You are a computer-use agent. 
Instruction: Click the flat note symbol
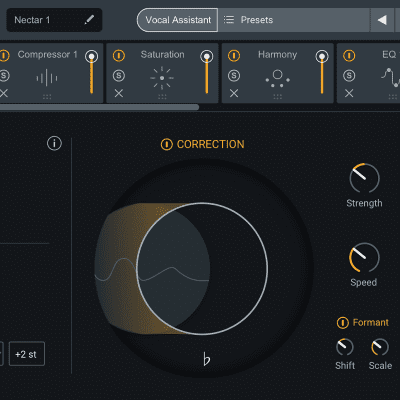[207, 359]
